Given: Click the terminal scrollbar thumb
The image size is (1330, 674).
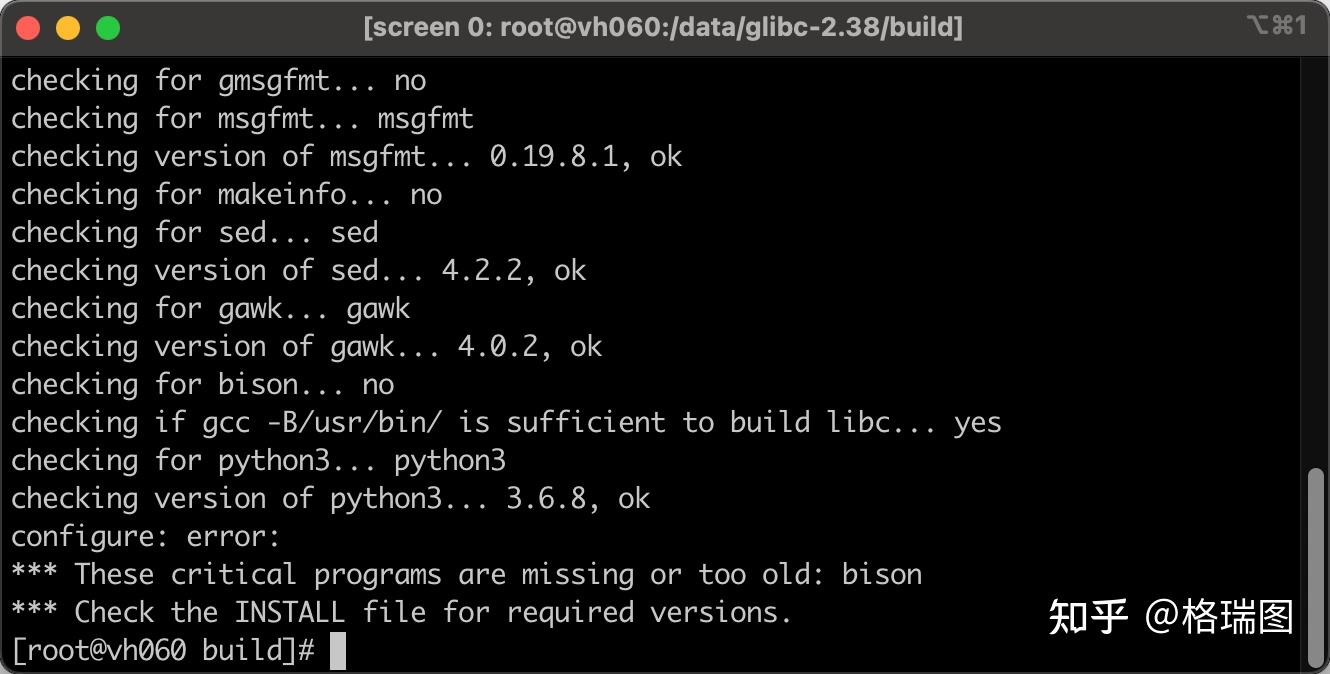Looking at the screenshot, I should coord(1317,567).
